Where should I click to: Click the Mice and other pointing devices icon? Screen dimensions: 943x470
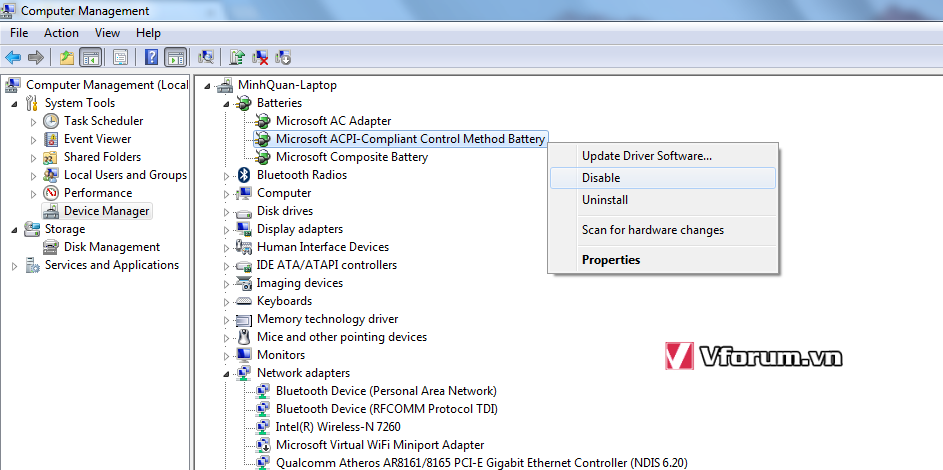[x=244, y=337]
